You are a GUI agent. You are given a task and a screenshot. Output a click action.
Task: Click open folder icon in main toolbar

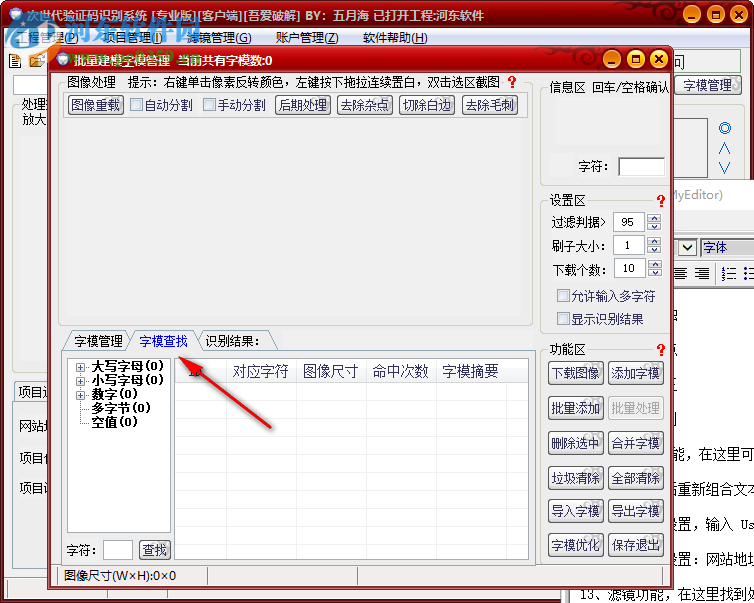pos(37,61)
